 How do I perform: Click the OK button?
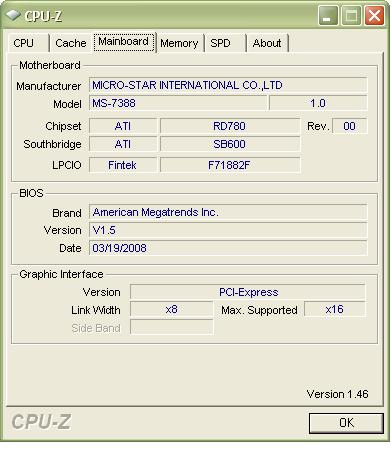pos(346,423)
